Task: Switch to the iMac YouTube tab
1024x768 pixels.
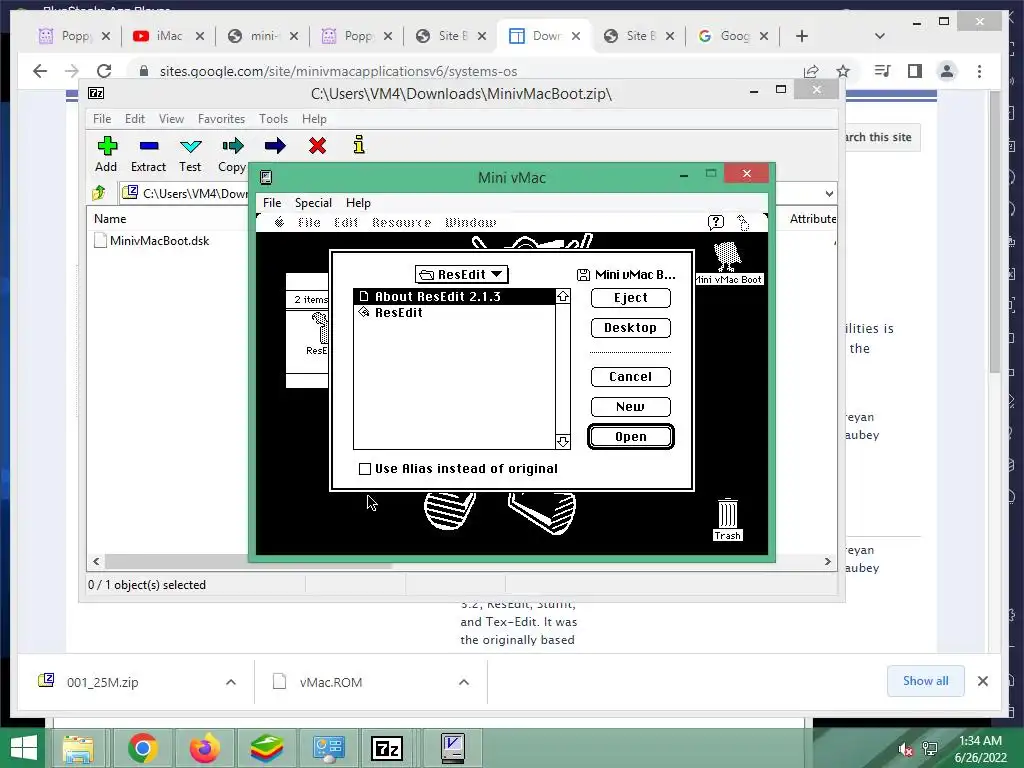Action: pos(168,36)
